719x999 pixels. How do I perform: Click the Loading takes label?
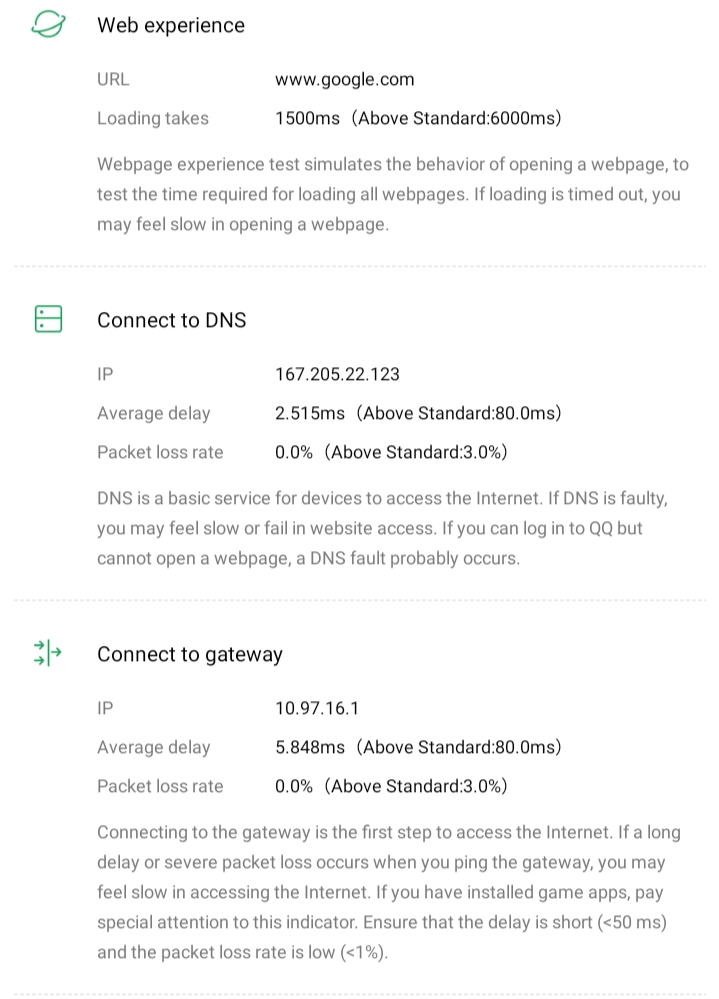[153, 118]
